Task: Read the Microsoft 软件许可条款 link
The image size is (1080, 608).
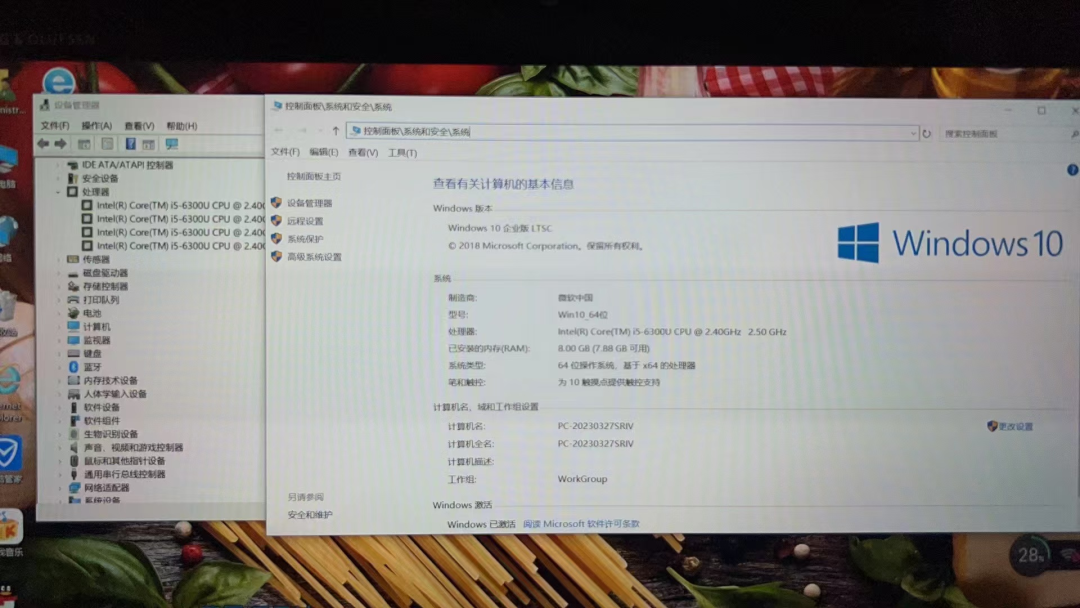Action: [x=581, y=524]
